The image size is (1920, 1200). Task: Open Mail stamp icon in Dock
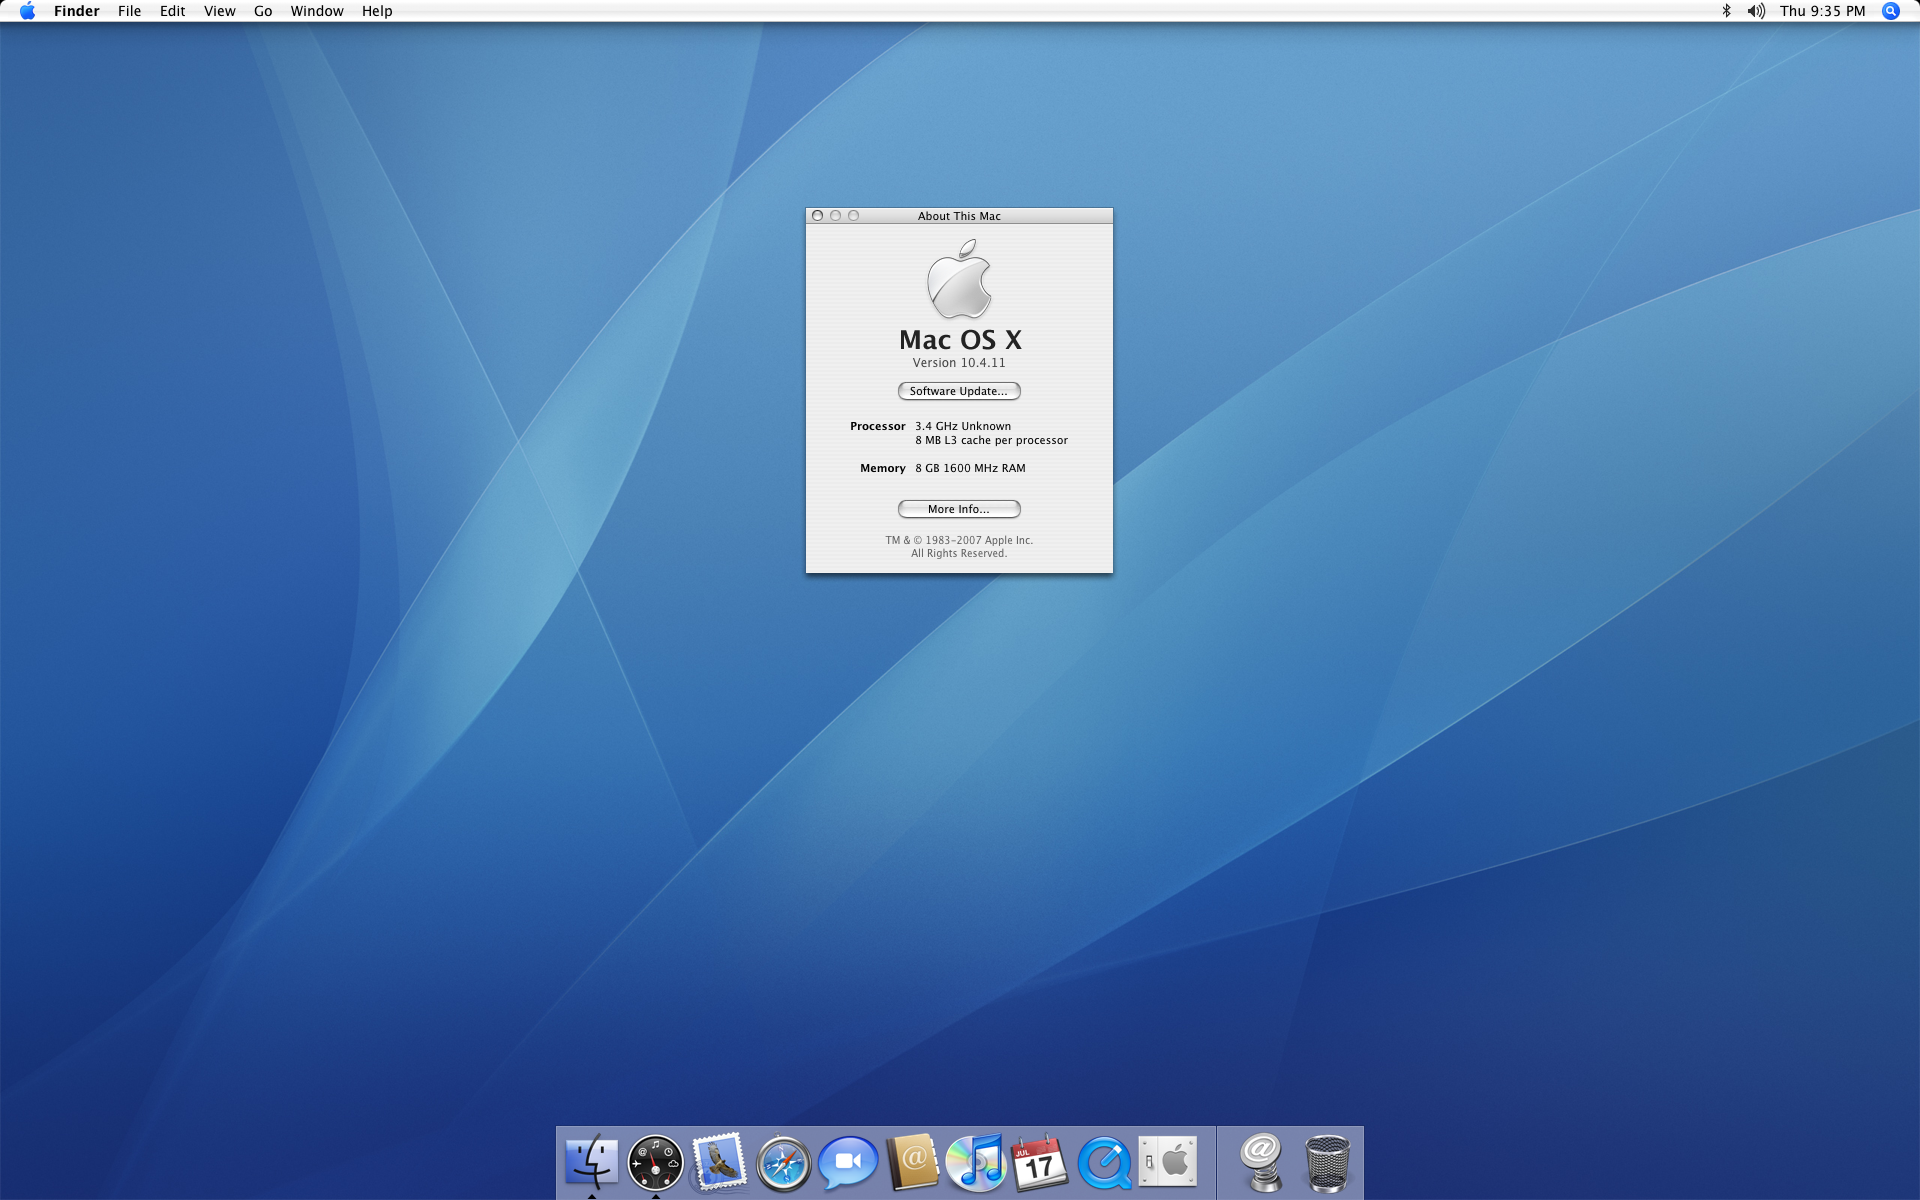(x=719, y=1162)
